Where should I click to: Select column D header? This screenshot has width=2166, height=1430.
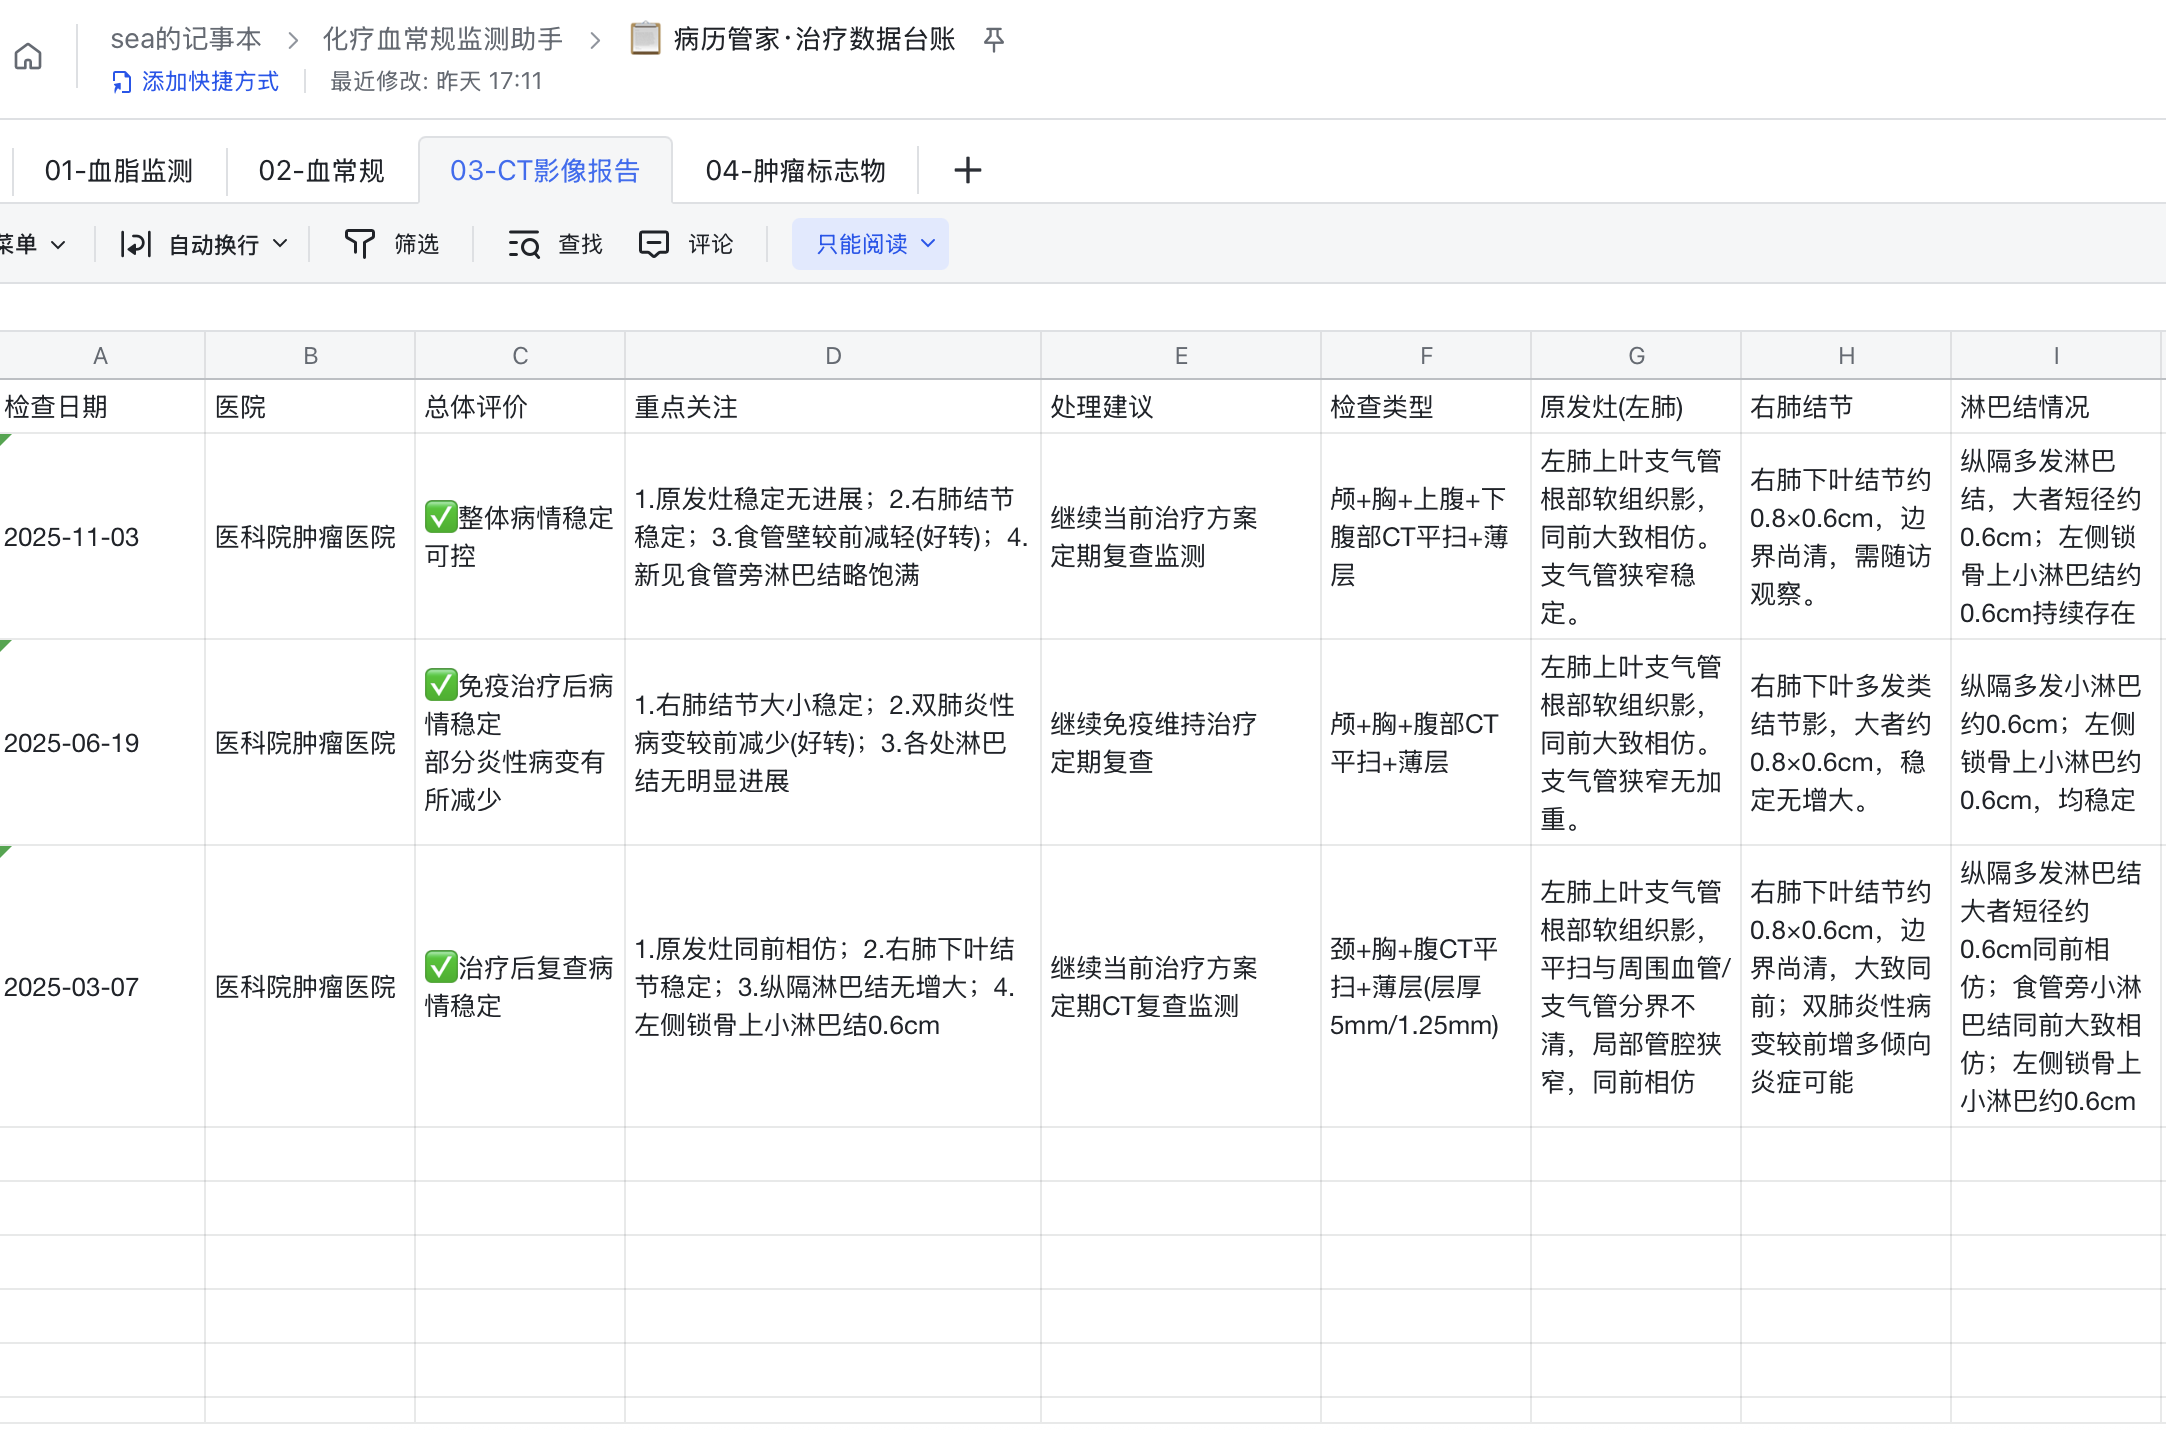point(833,356)
